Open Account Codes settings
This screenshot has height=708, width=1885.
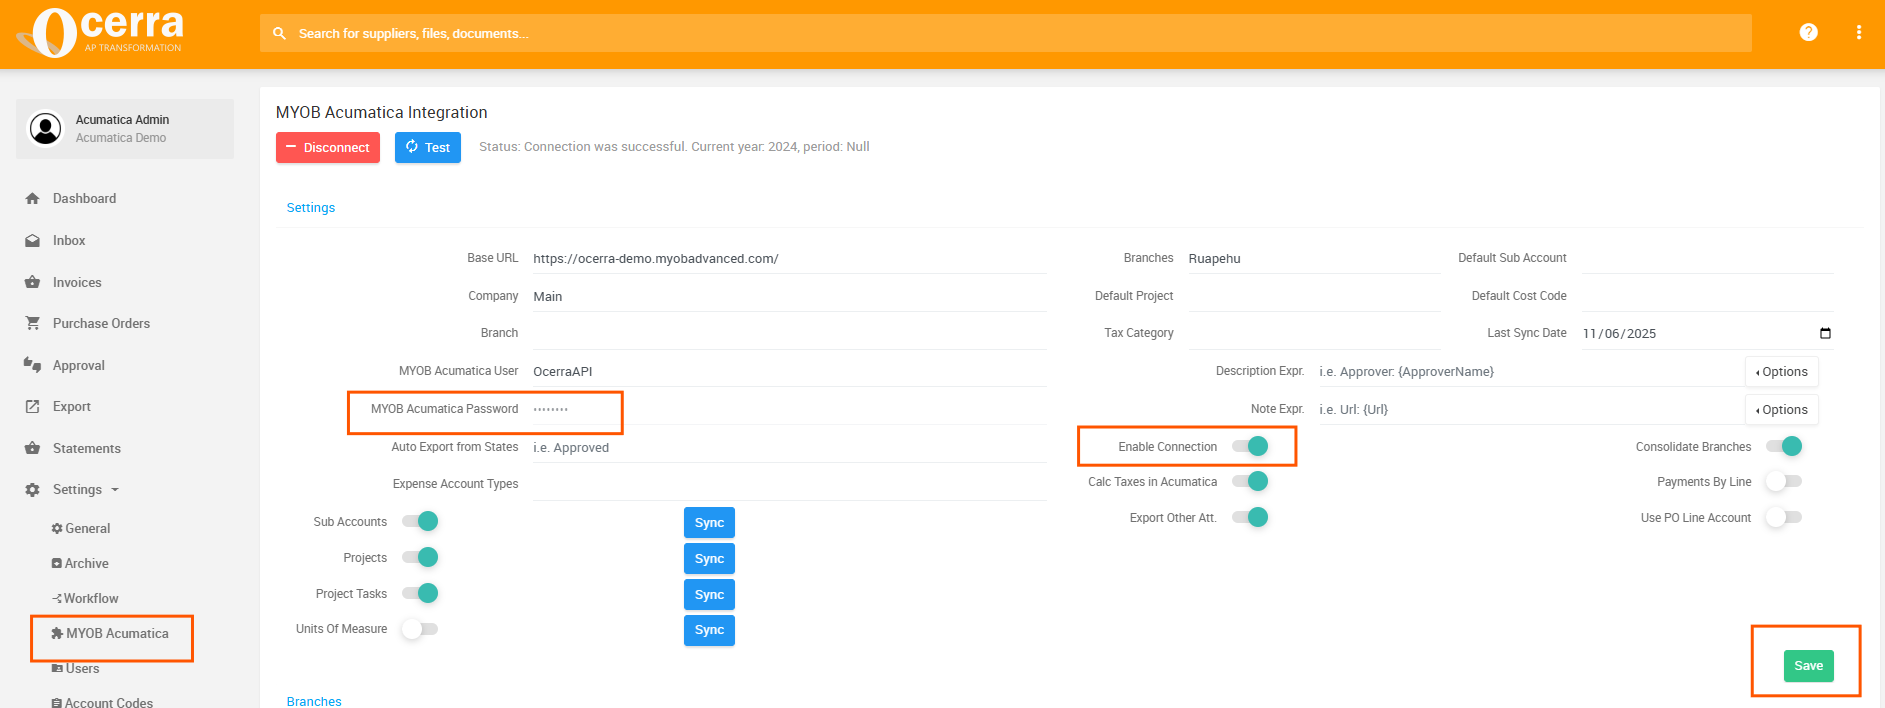[x=102, y=702]
